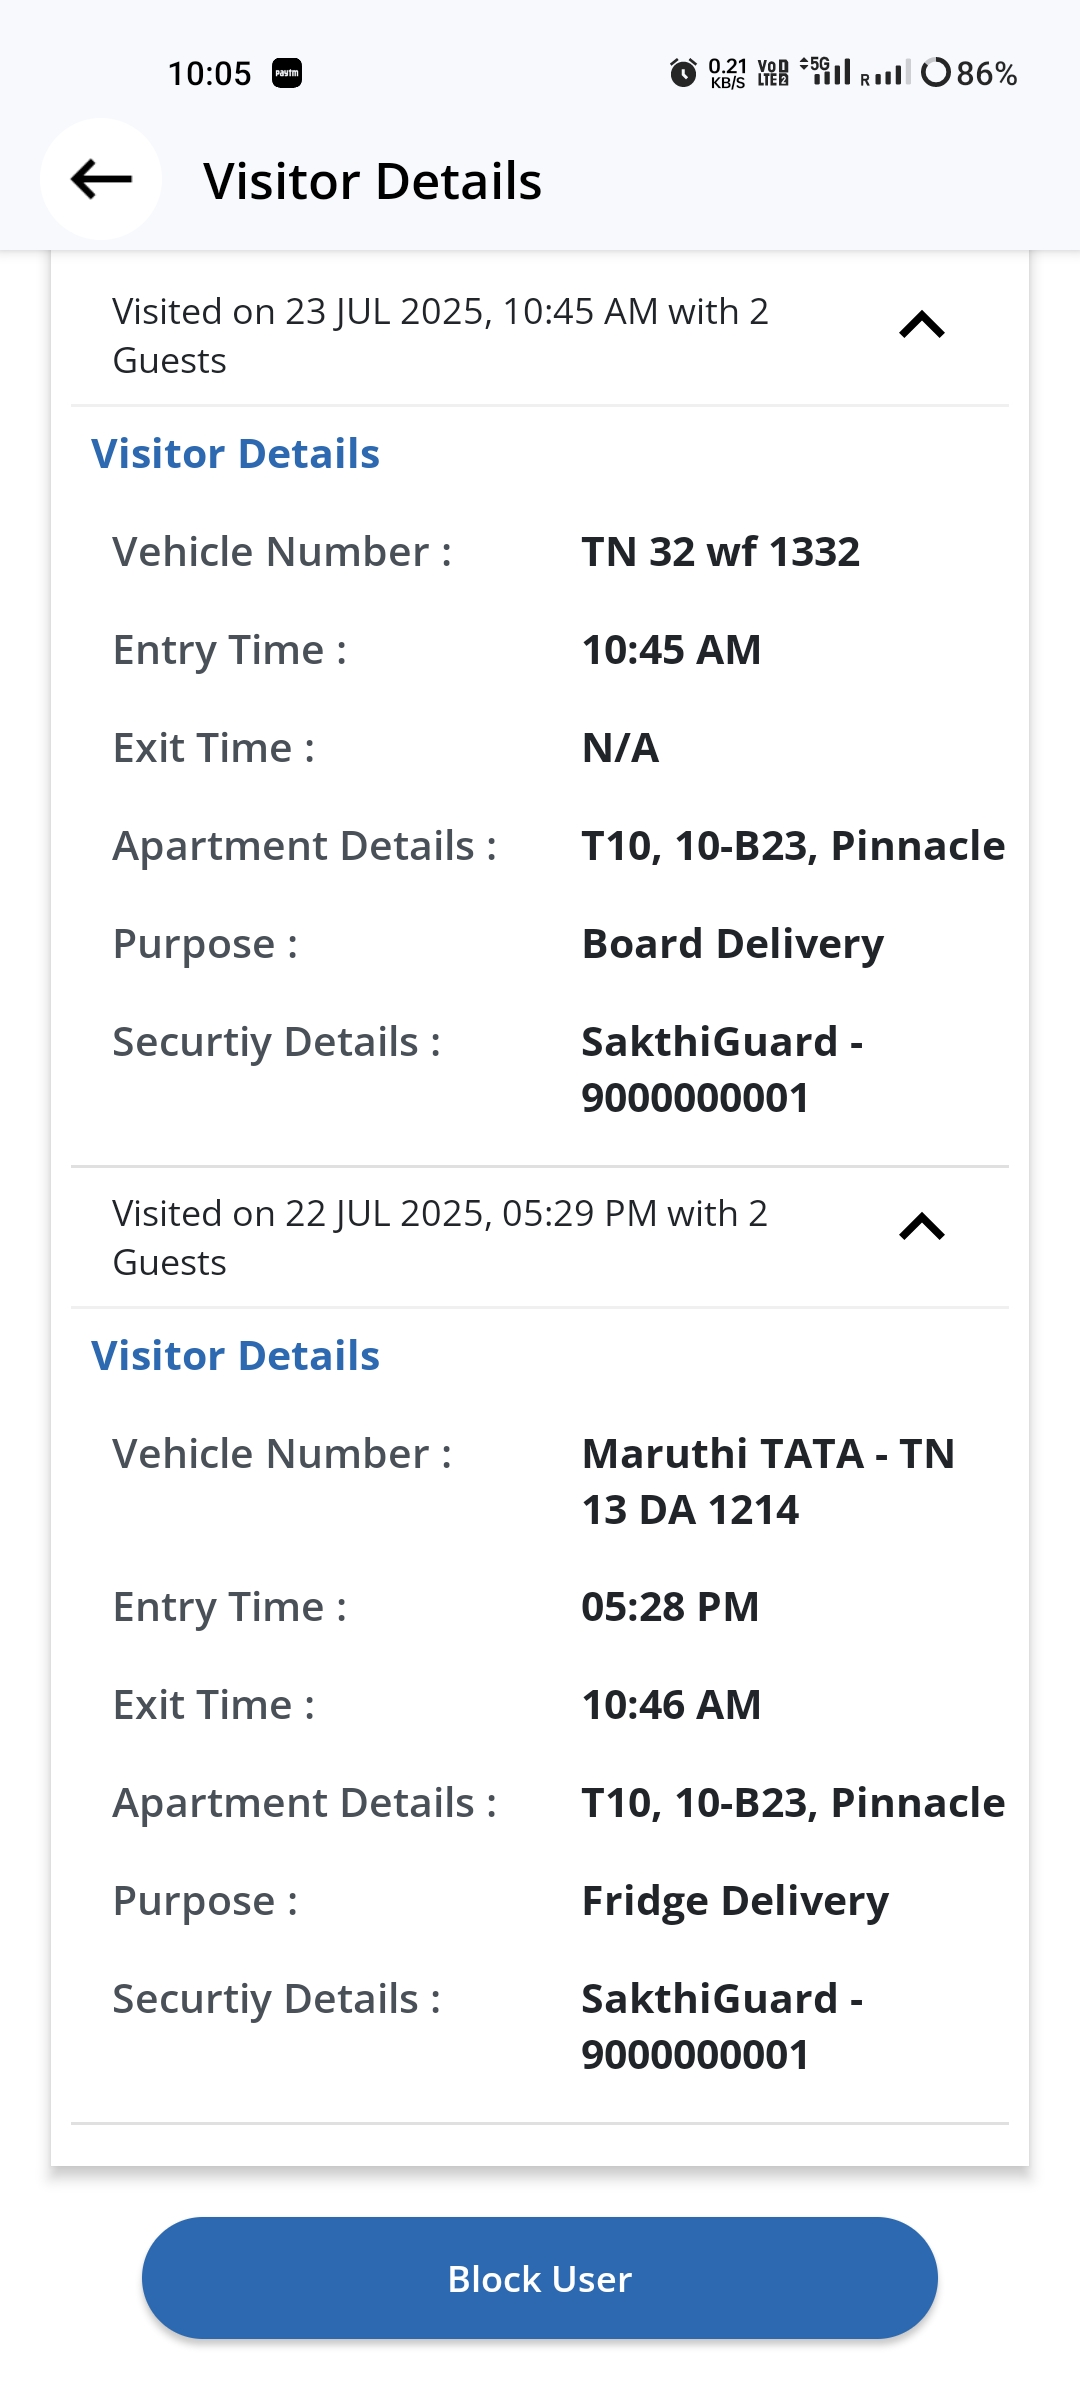Collapse the 22 JUL 2025 visit chevron
1080x2400 pixels.
coord(922,1227)
